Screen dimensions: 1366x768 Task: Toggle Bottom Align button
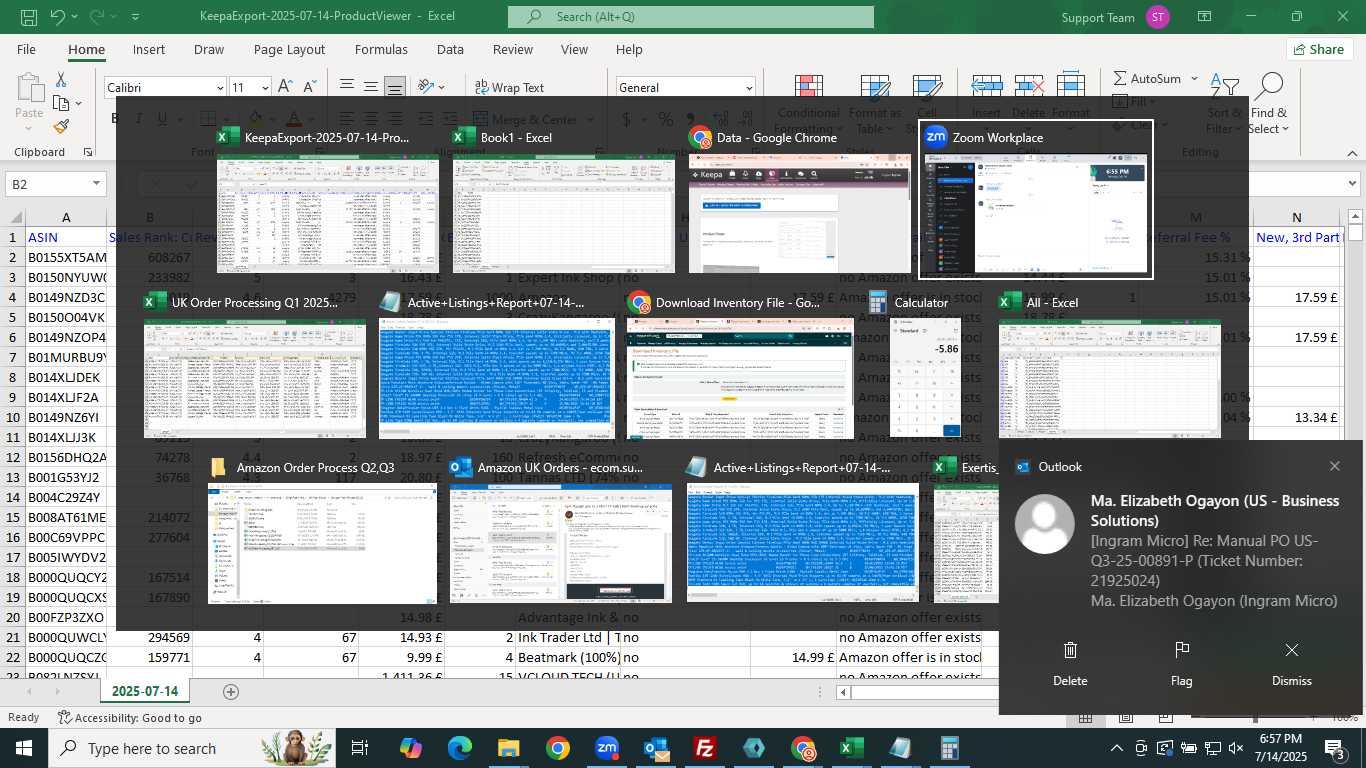tap(395, 87)
